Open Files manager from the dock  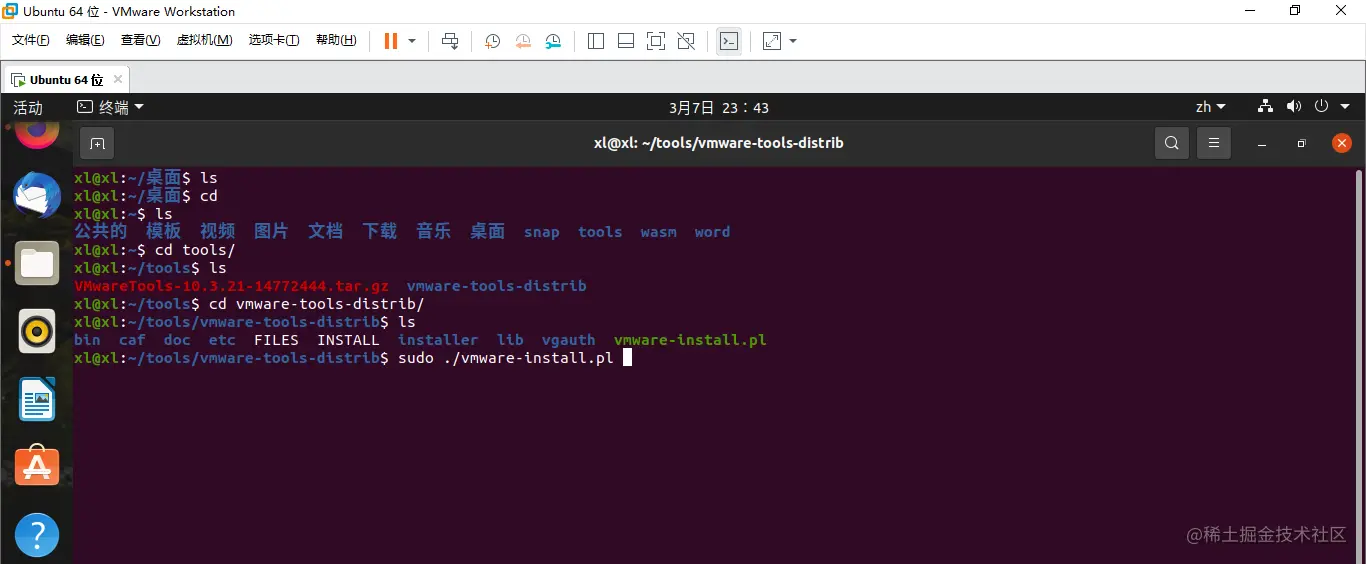coord(37,263)
